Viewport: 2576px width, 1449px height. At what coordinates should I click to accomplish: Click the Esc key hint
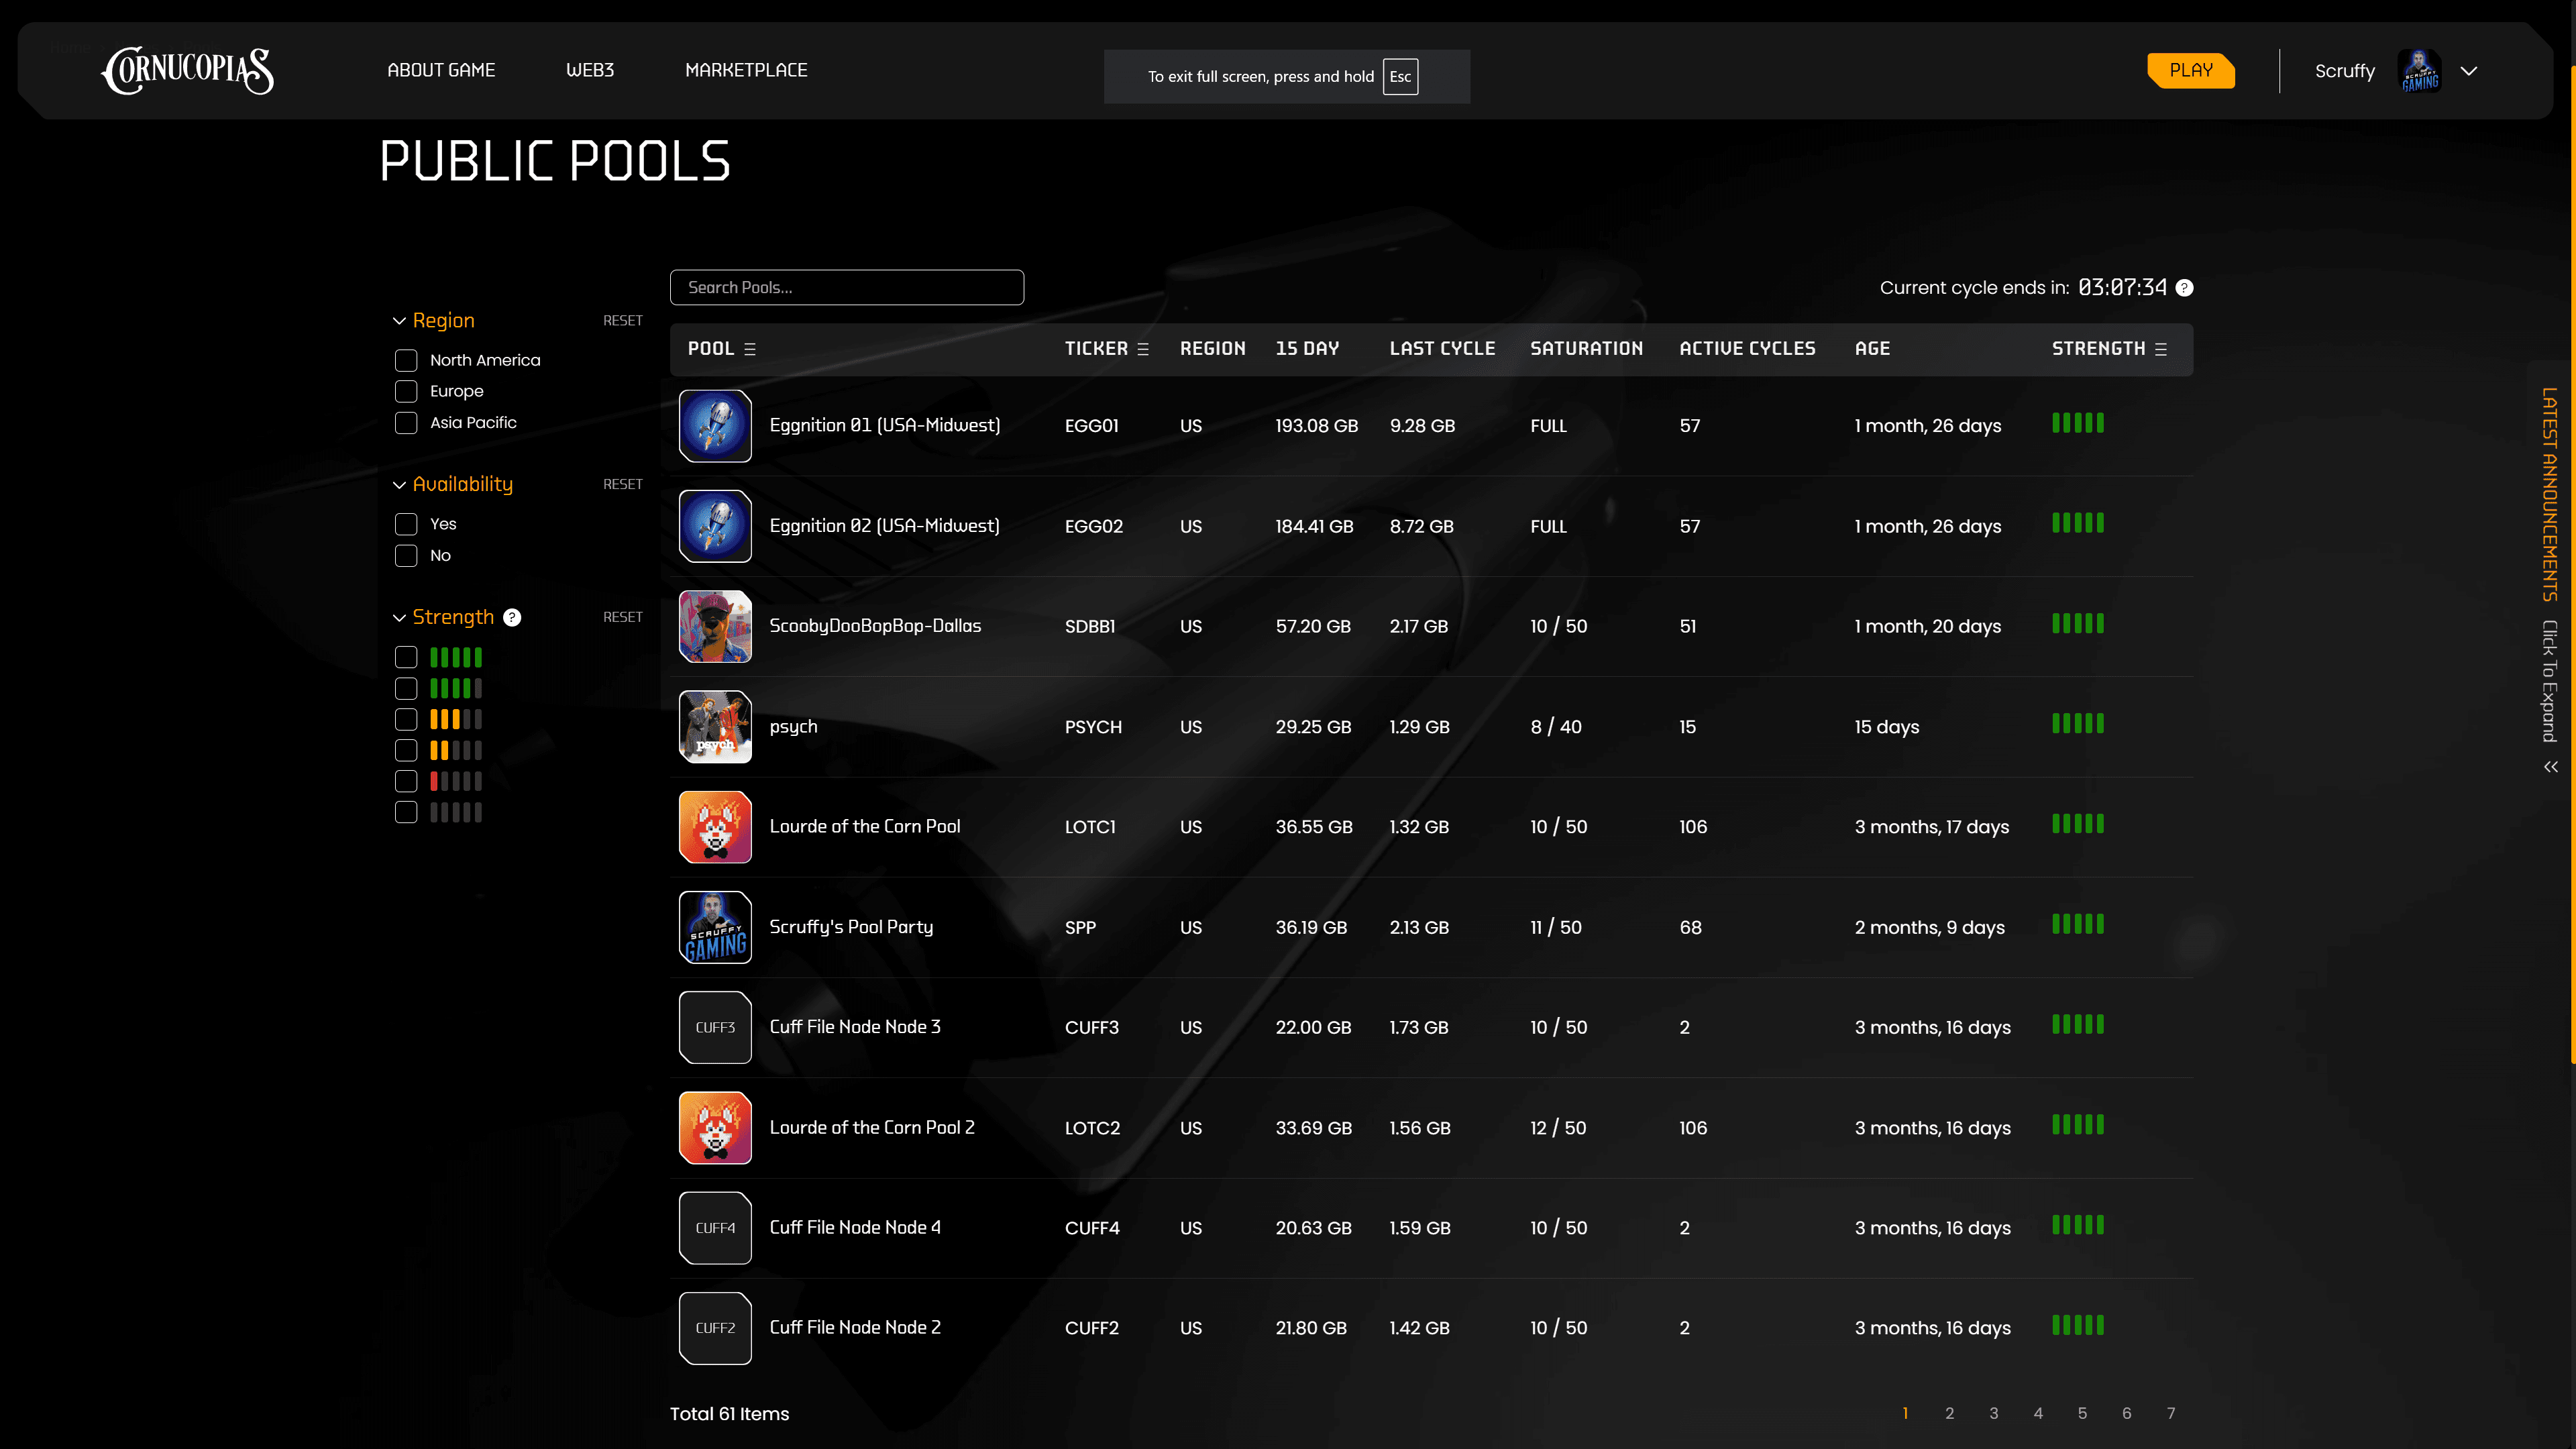pyautogui.click(x=1400, y=77)
